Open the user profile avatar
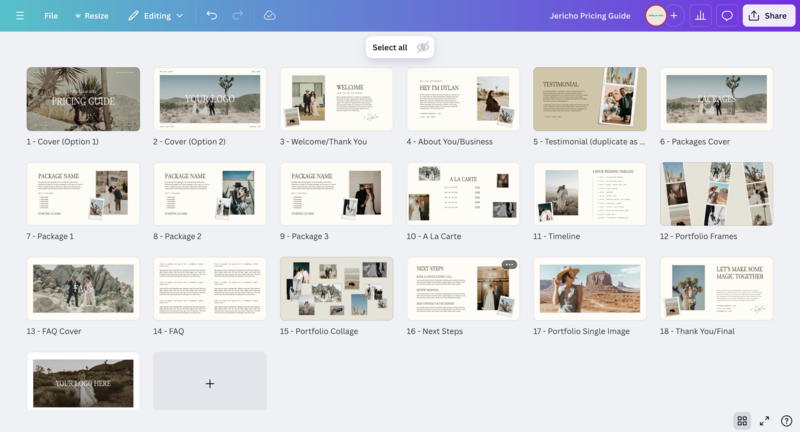This screenshot has height=432, width=800. (x=656, y=16)
